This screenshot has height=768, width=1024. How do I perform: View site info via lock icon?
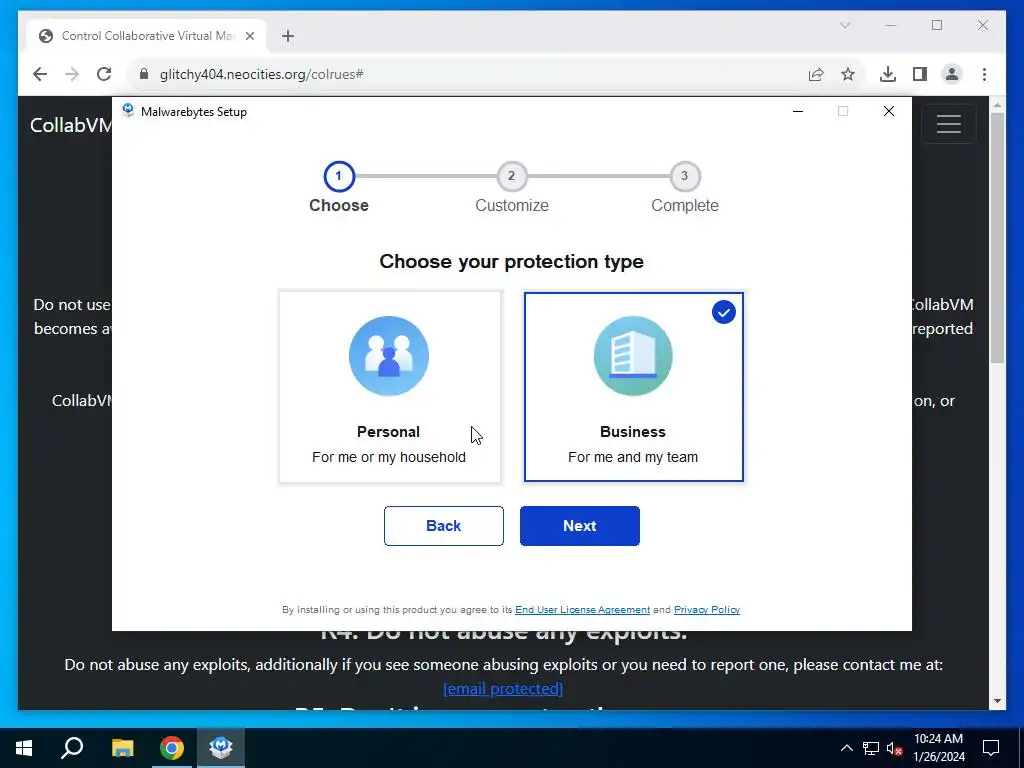pyautogui.click(x=144, y=74)
